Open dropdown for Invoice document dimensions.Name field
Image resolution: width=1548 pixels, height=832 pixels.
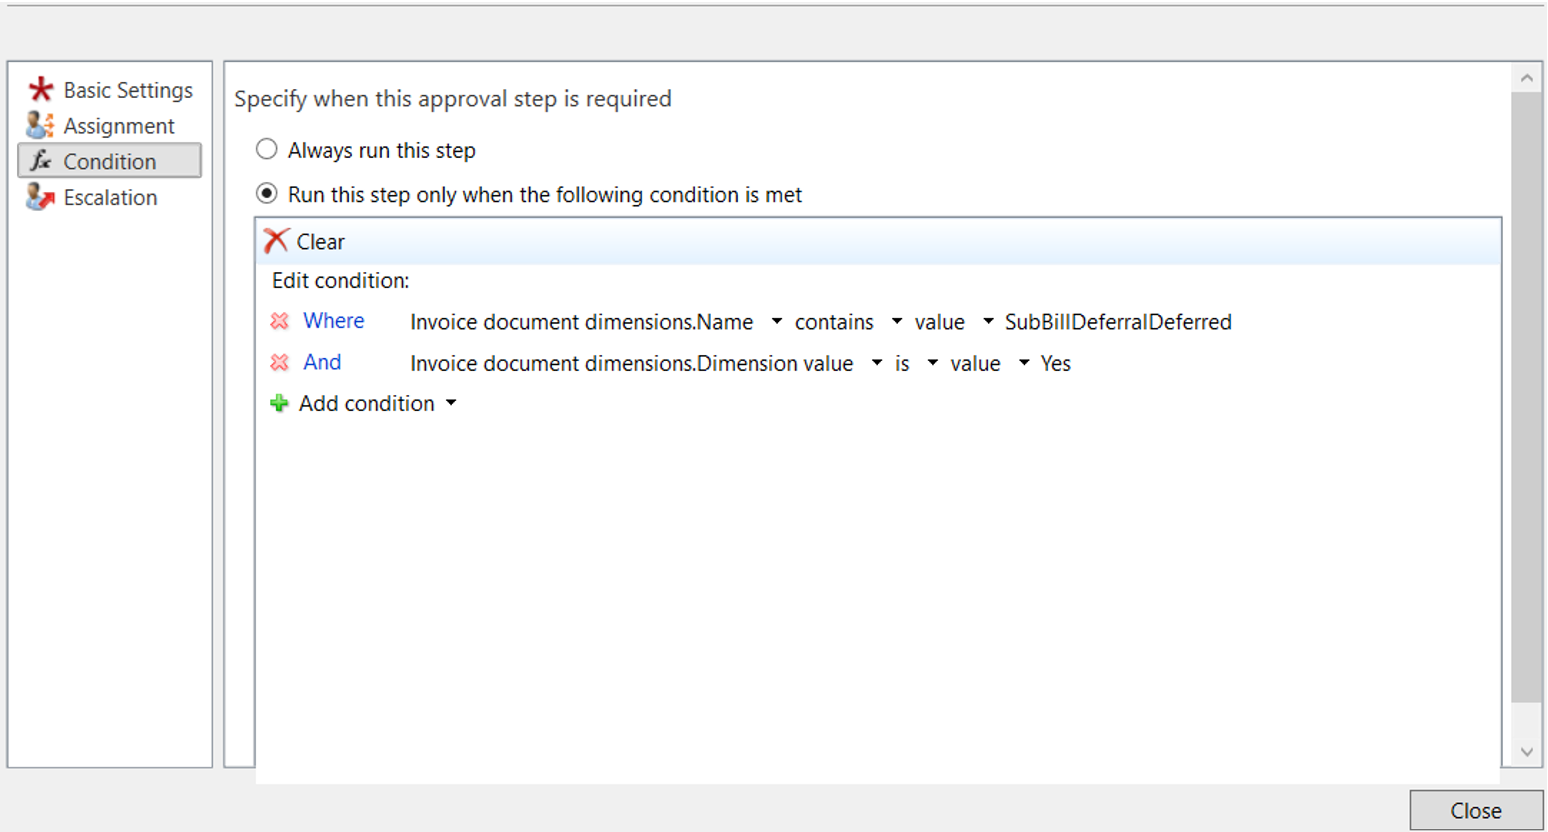pyautogui.click(x=776, y=321)
